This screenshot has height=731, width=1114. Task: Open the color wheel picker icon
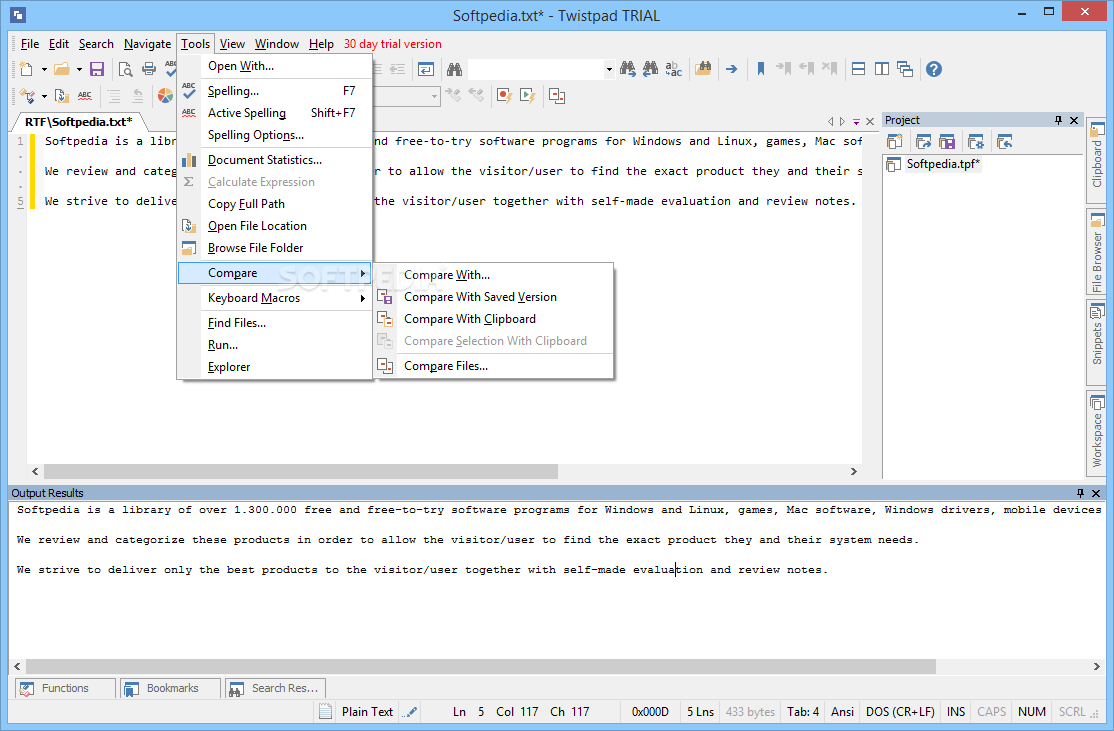pyautogui.click(x=165, y=95)
